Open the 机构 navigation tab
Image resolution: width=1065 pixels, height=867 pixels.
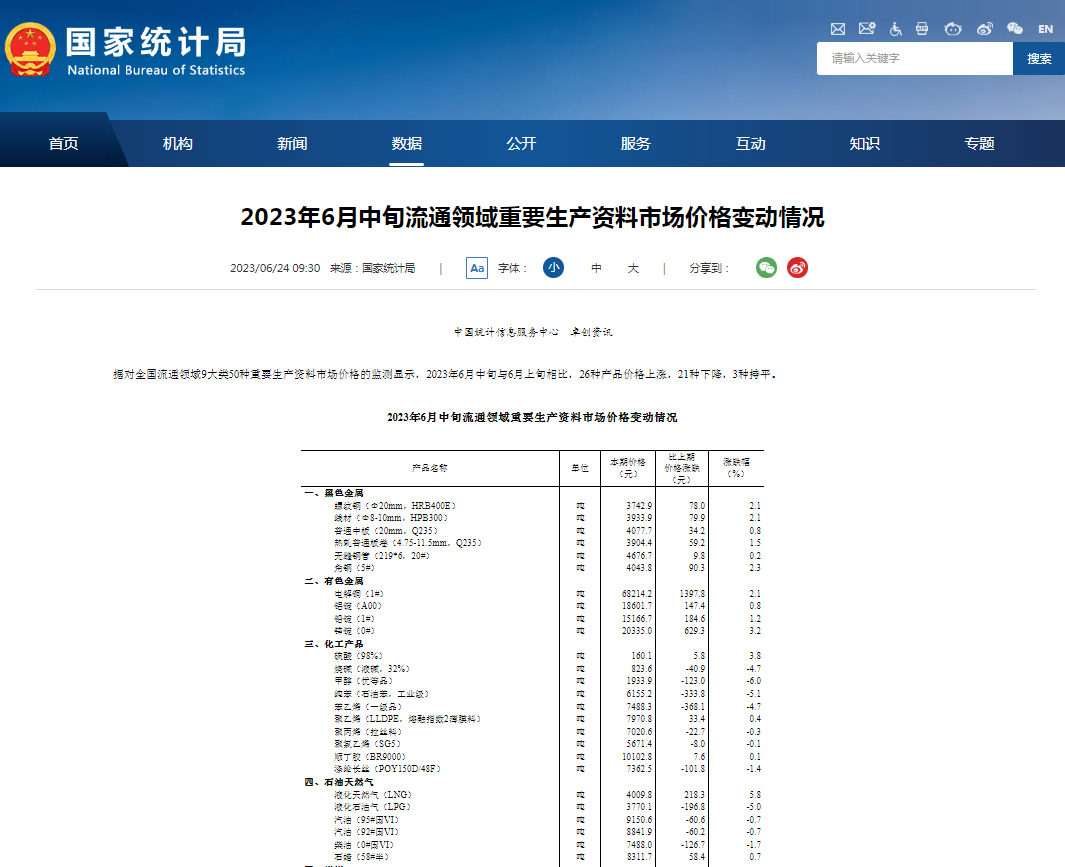[x=177, y=143]
